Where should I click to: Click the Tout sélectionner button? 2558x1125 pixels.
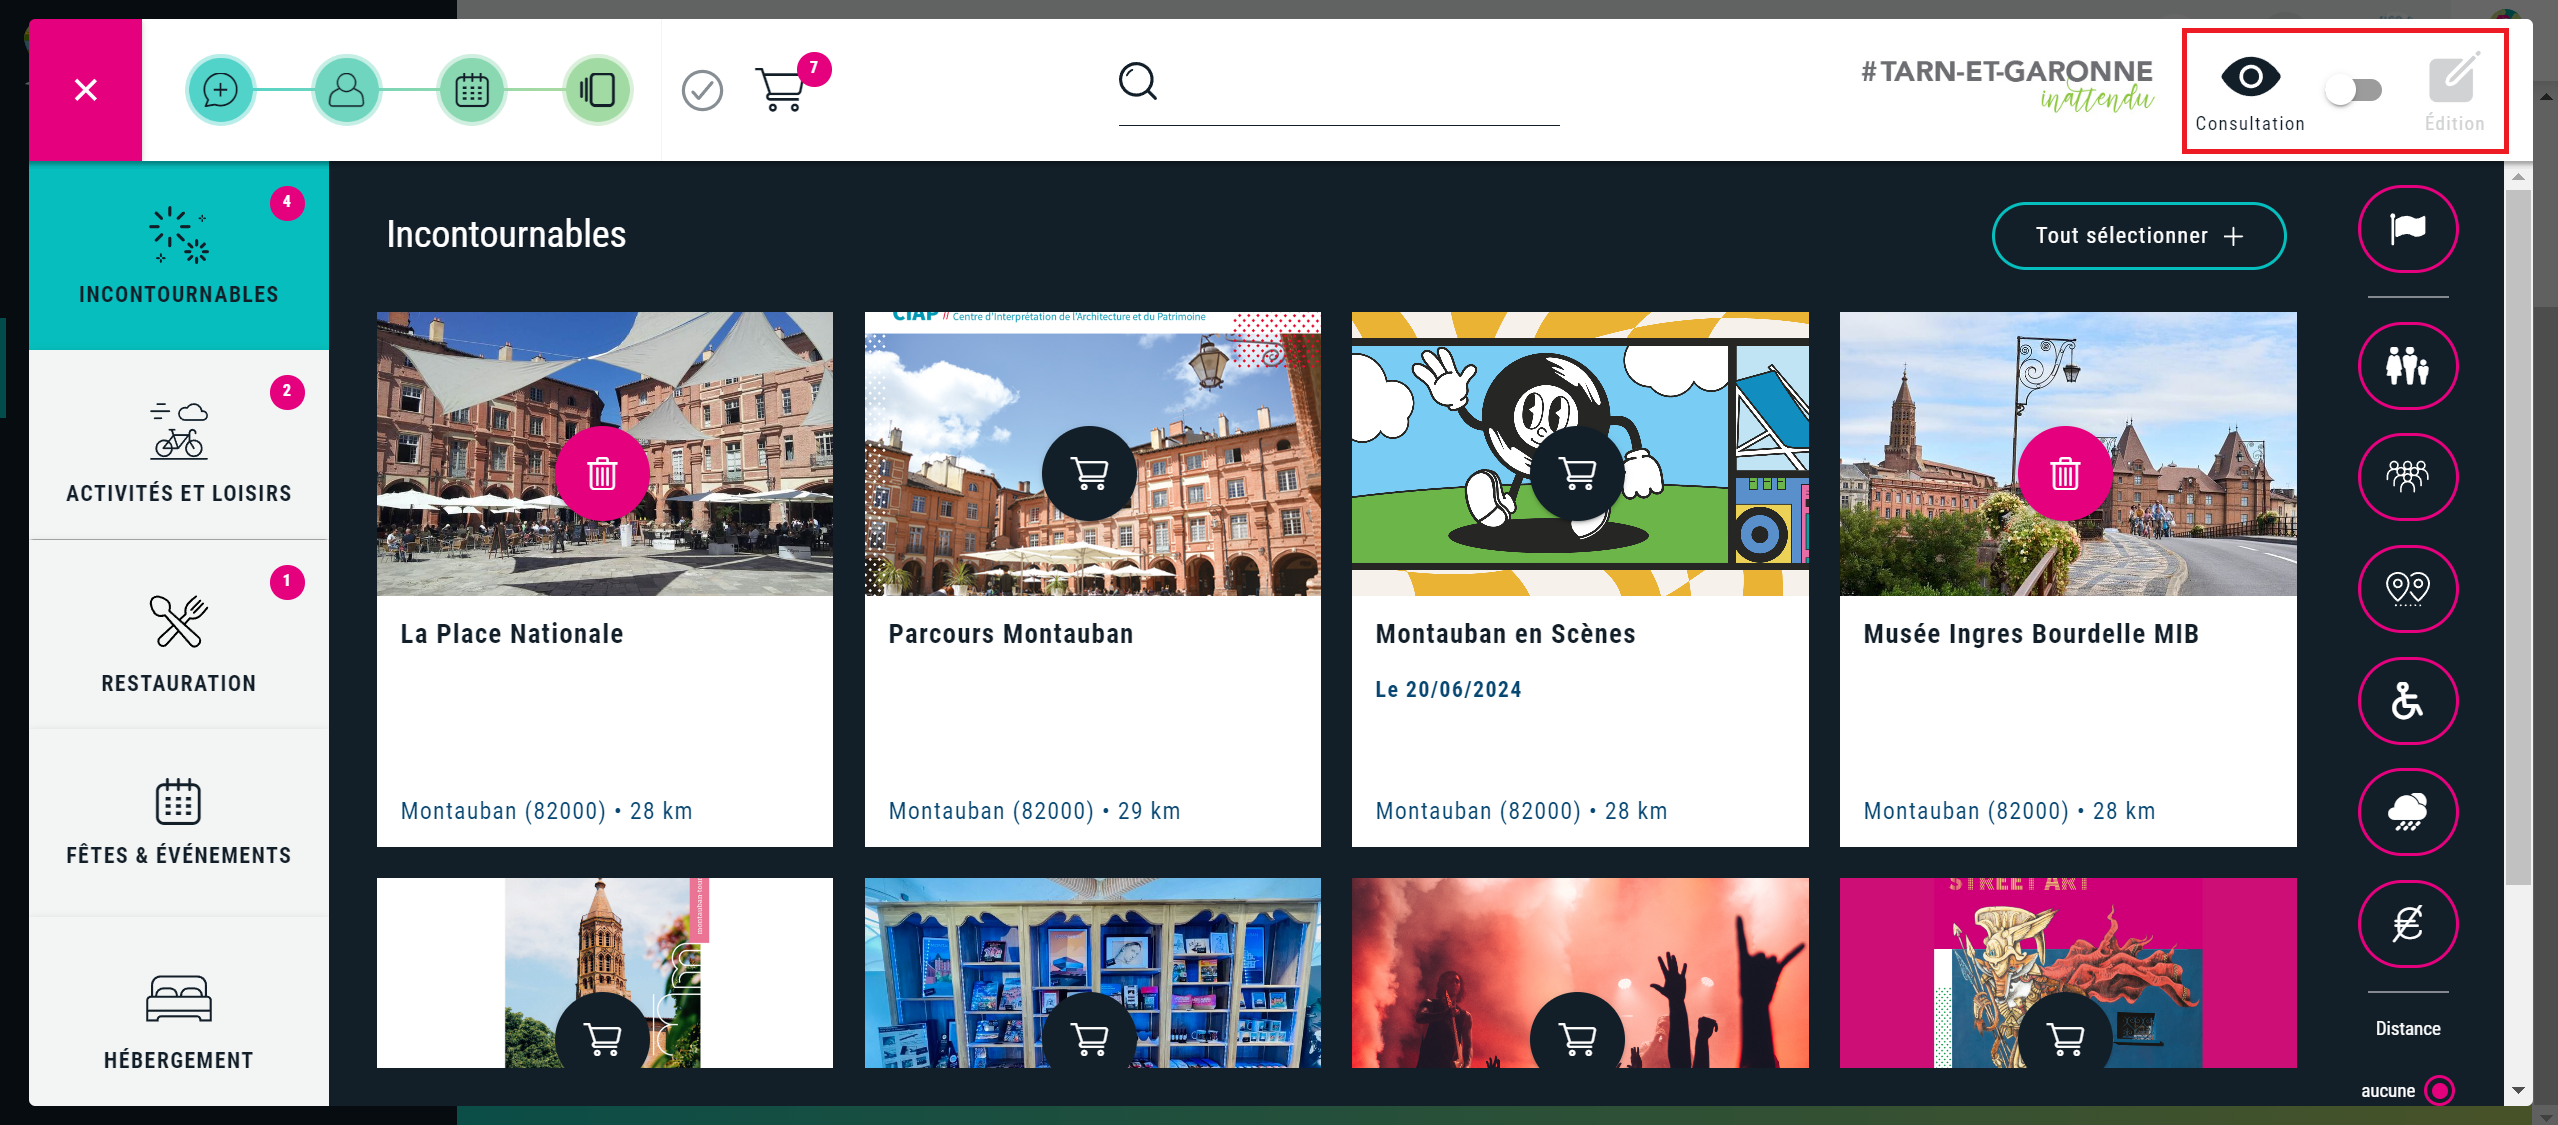2138,236
